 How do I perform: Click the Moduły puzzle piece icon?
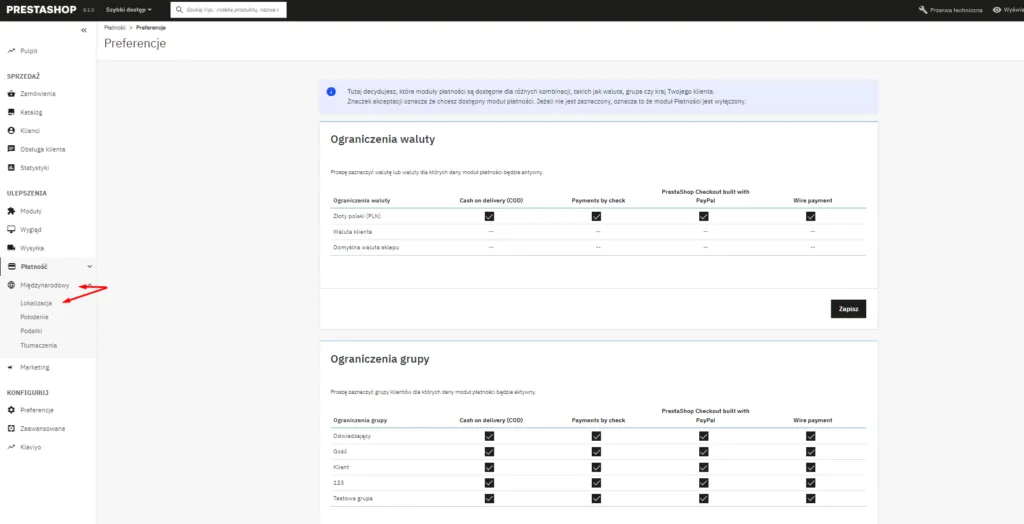11,211
